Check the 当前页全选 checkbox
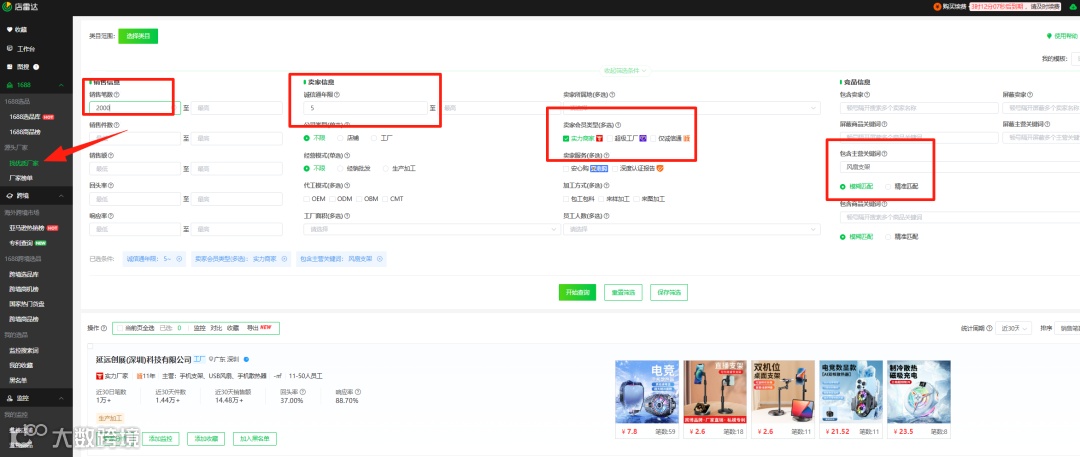 coord(119,329)
